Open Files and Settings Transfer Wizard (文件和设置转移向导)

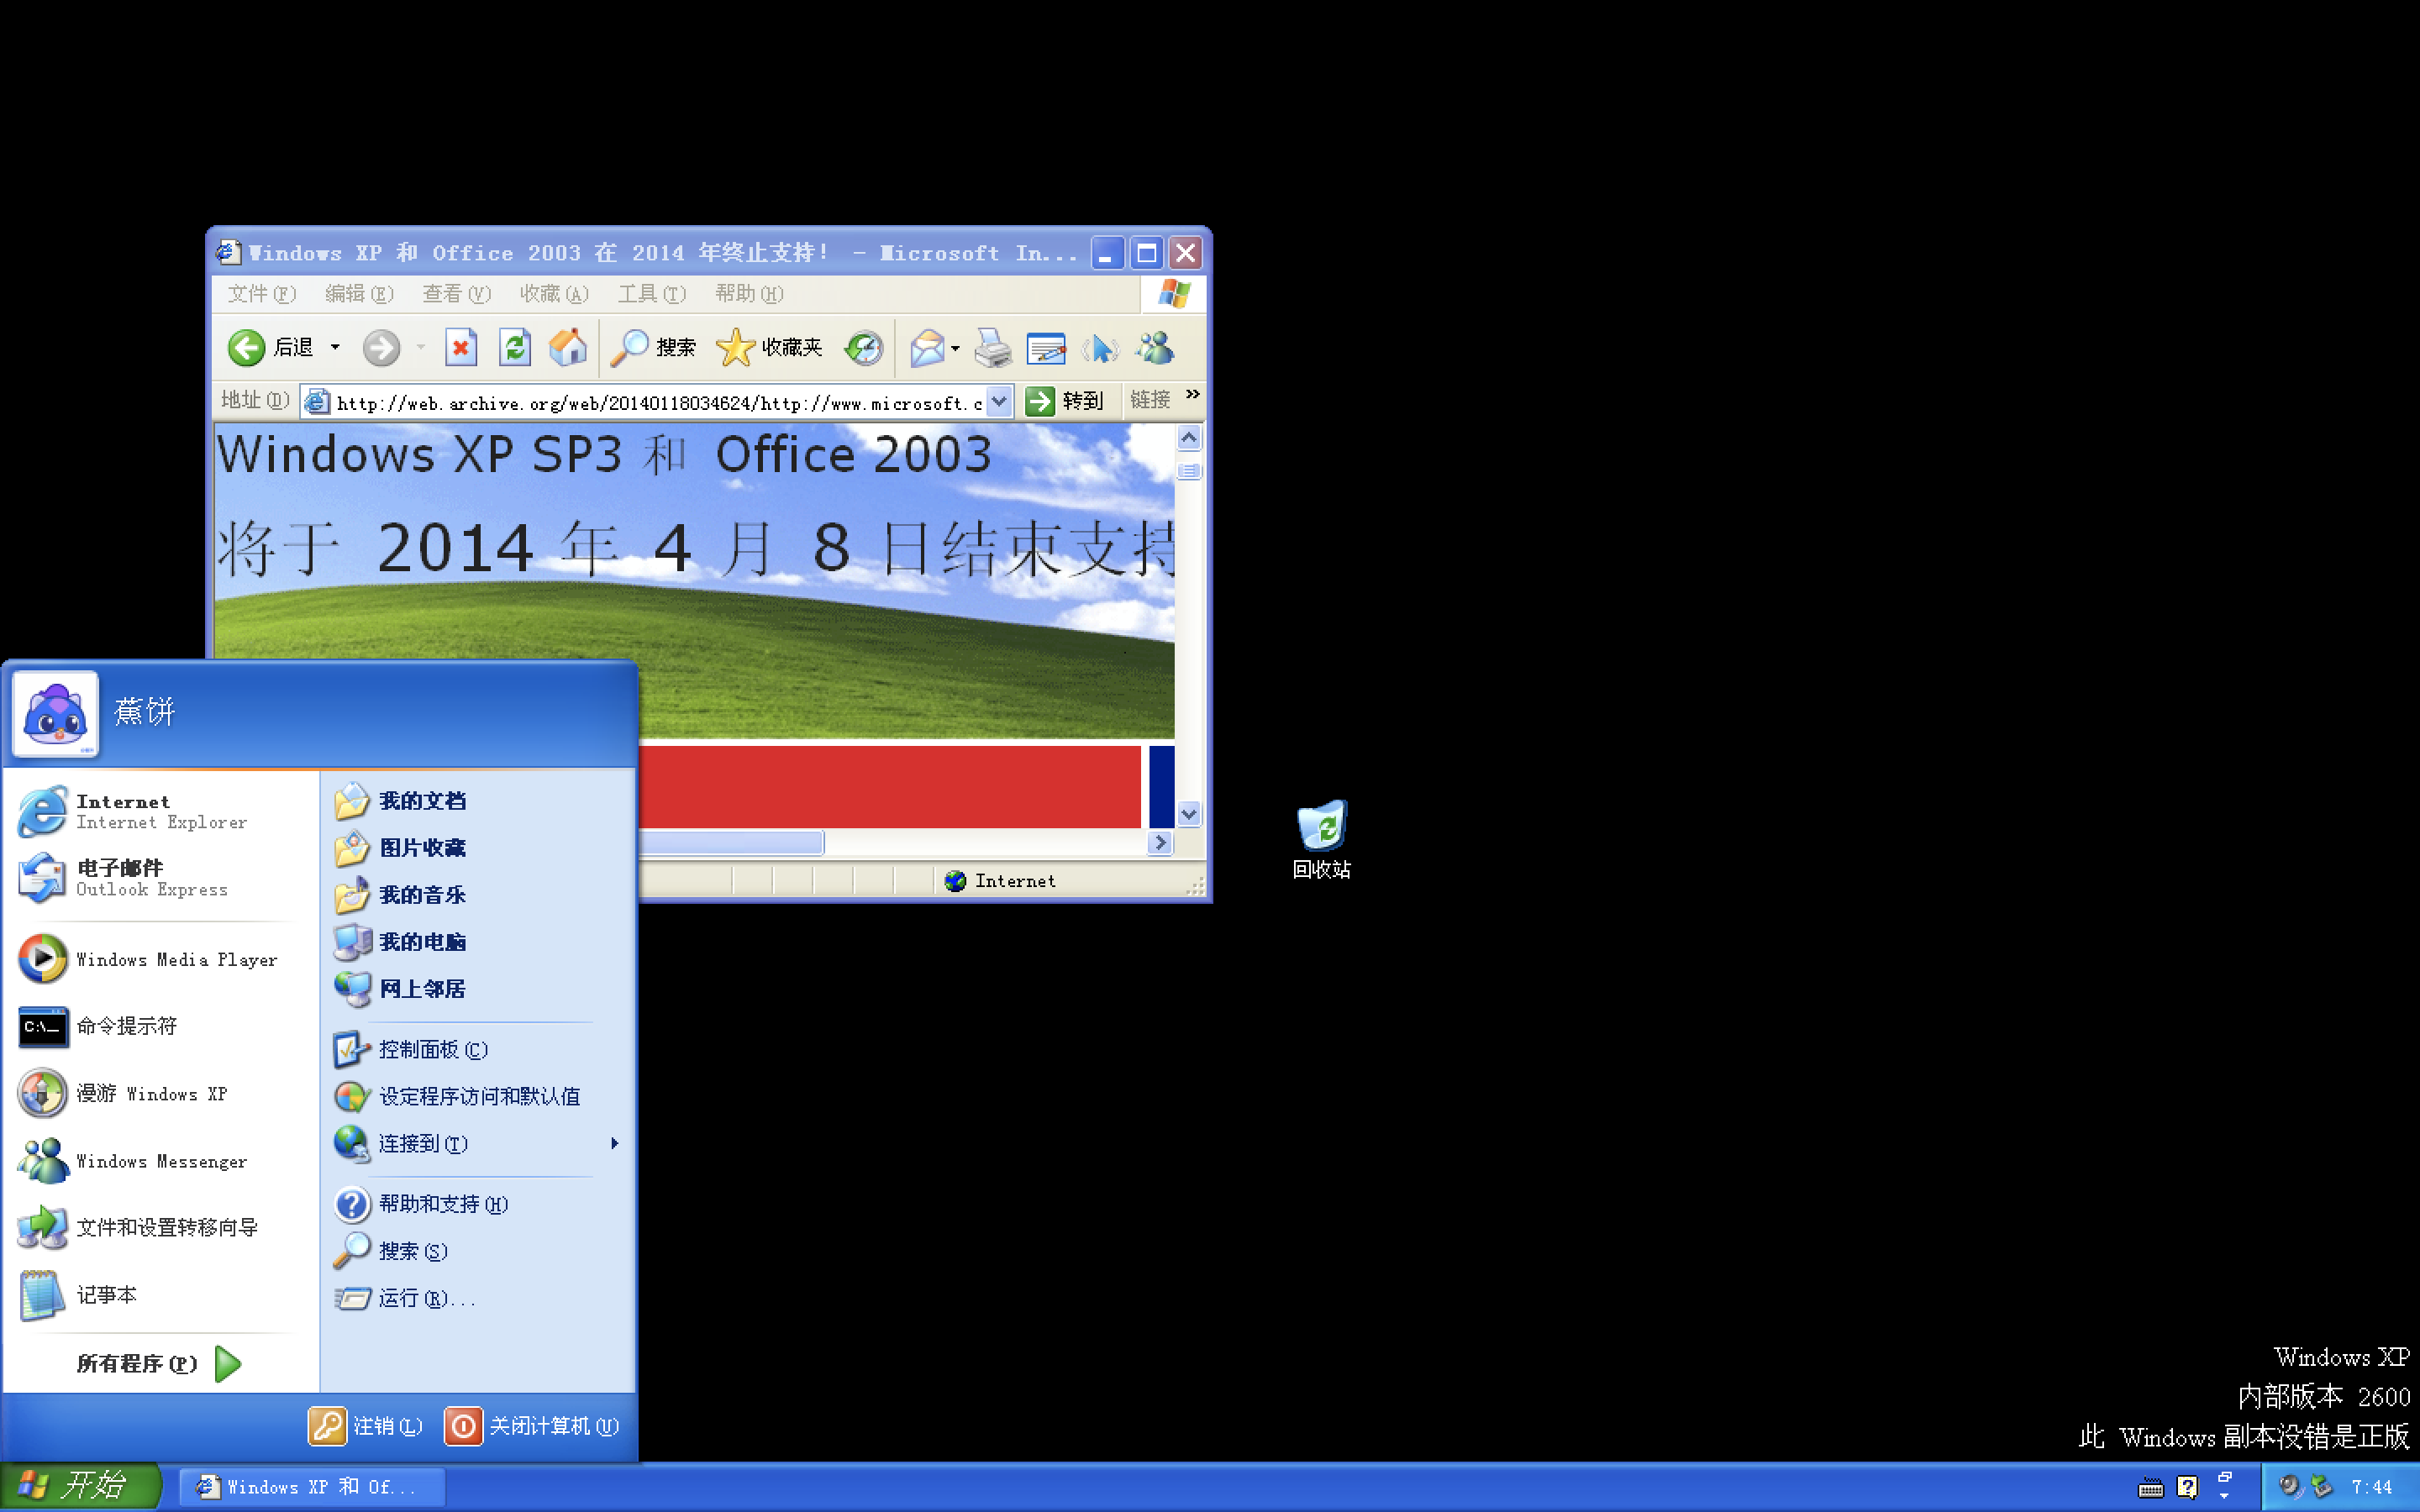coord(160,1228)
